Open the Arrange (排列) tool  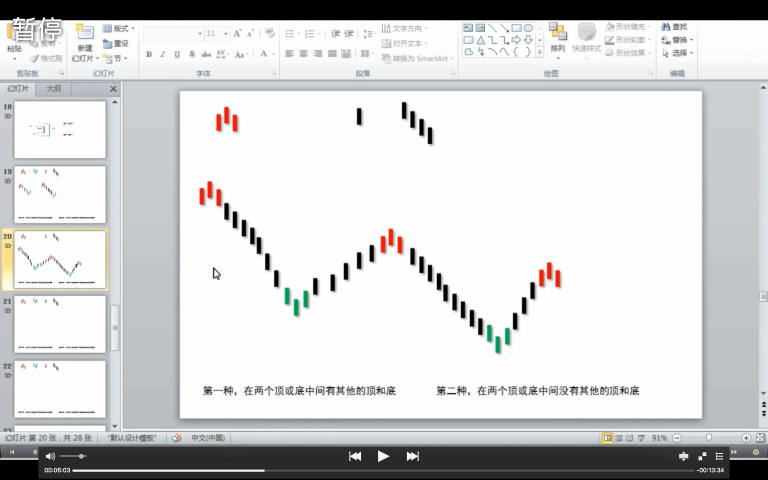tap(557, 40)
